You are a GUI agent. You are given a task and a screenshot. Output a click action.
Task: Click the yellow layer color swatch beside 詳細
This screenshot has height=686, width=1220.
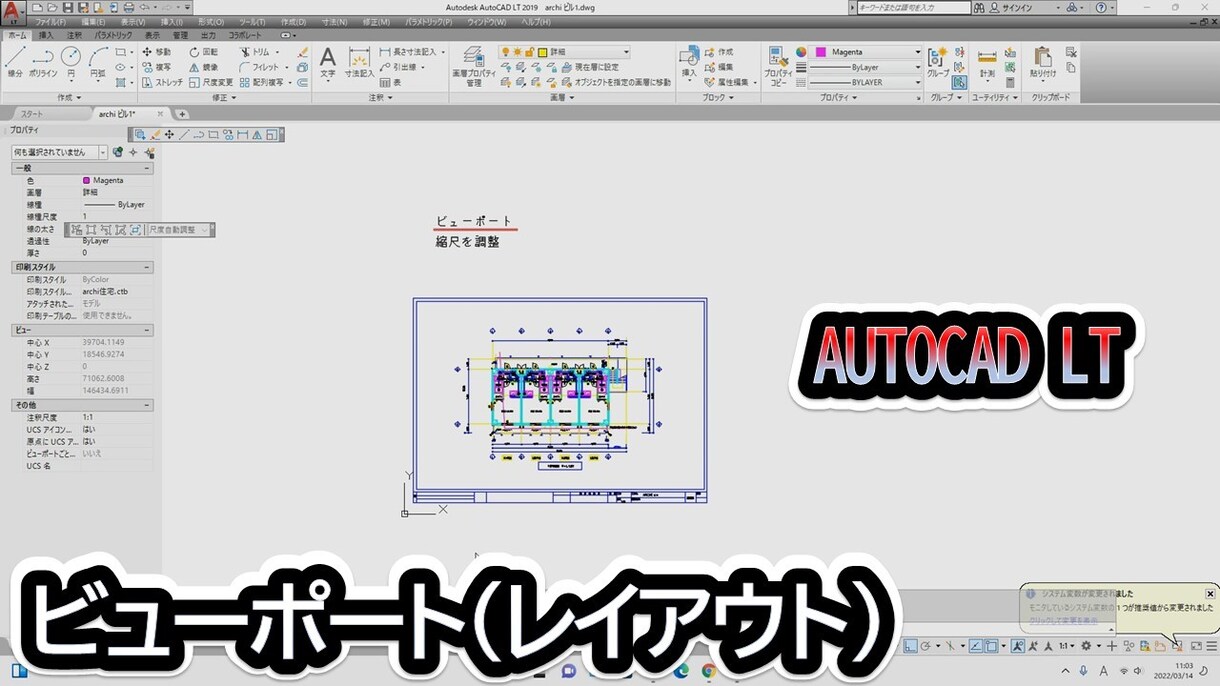pyautogui.click(x=542, y=52)
